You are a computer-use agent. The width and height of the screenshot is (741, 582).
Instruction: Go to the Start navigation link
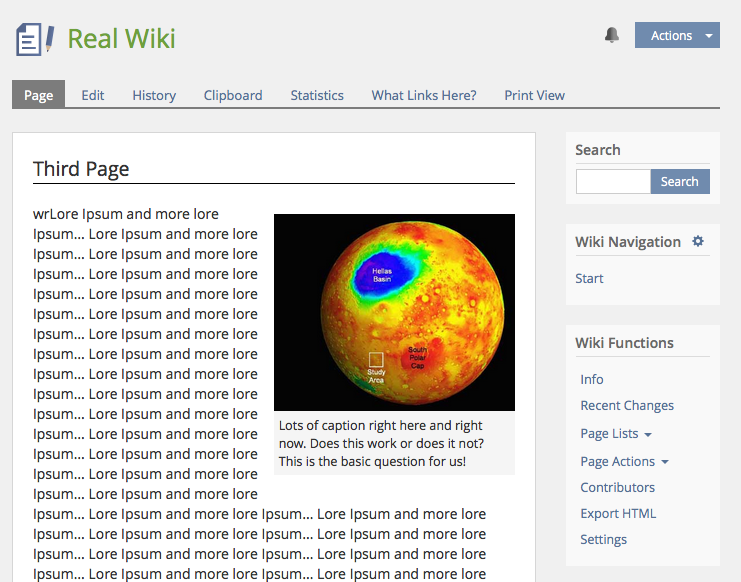pyautogui.click(x=589, y=278)
